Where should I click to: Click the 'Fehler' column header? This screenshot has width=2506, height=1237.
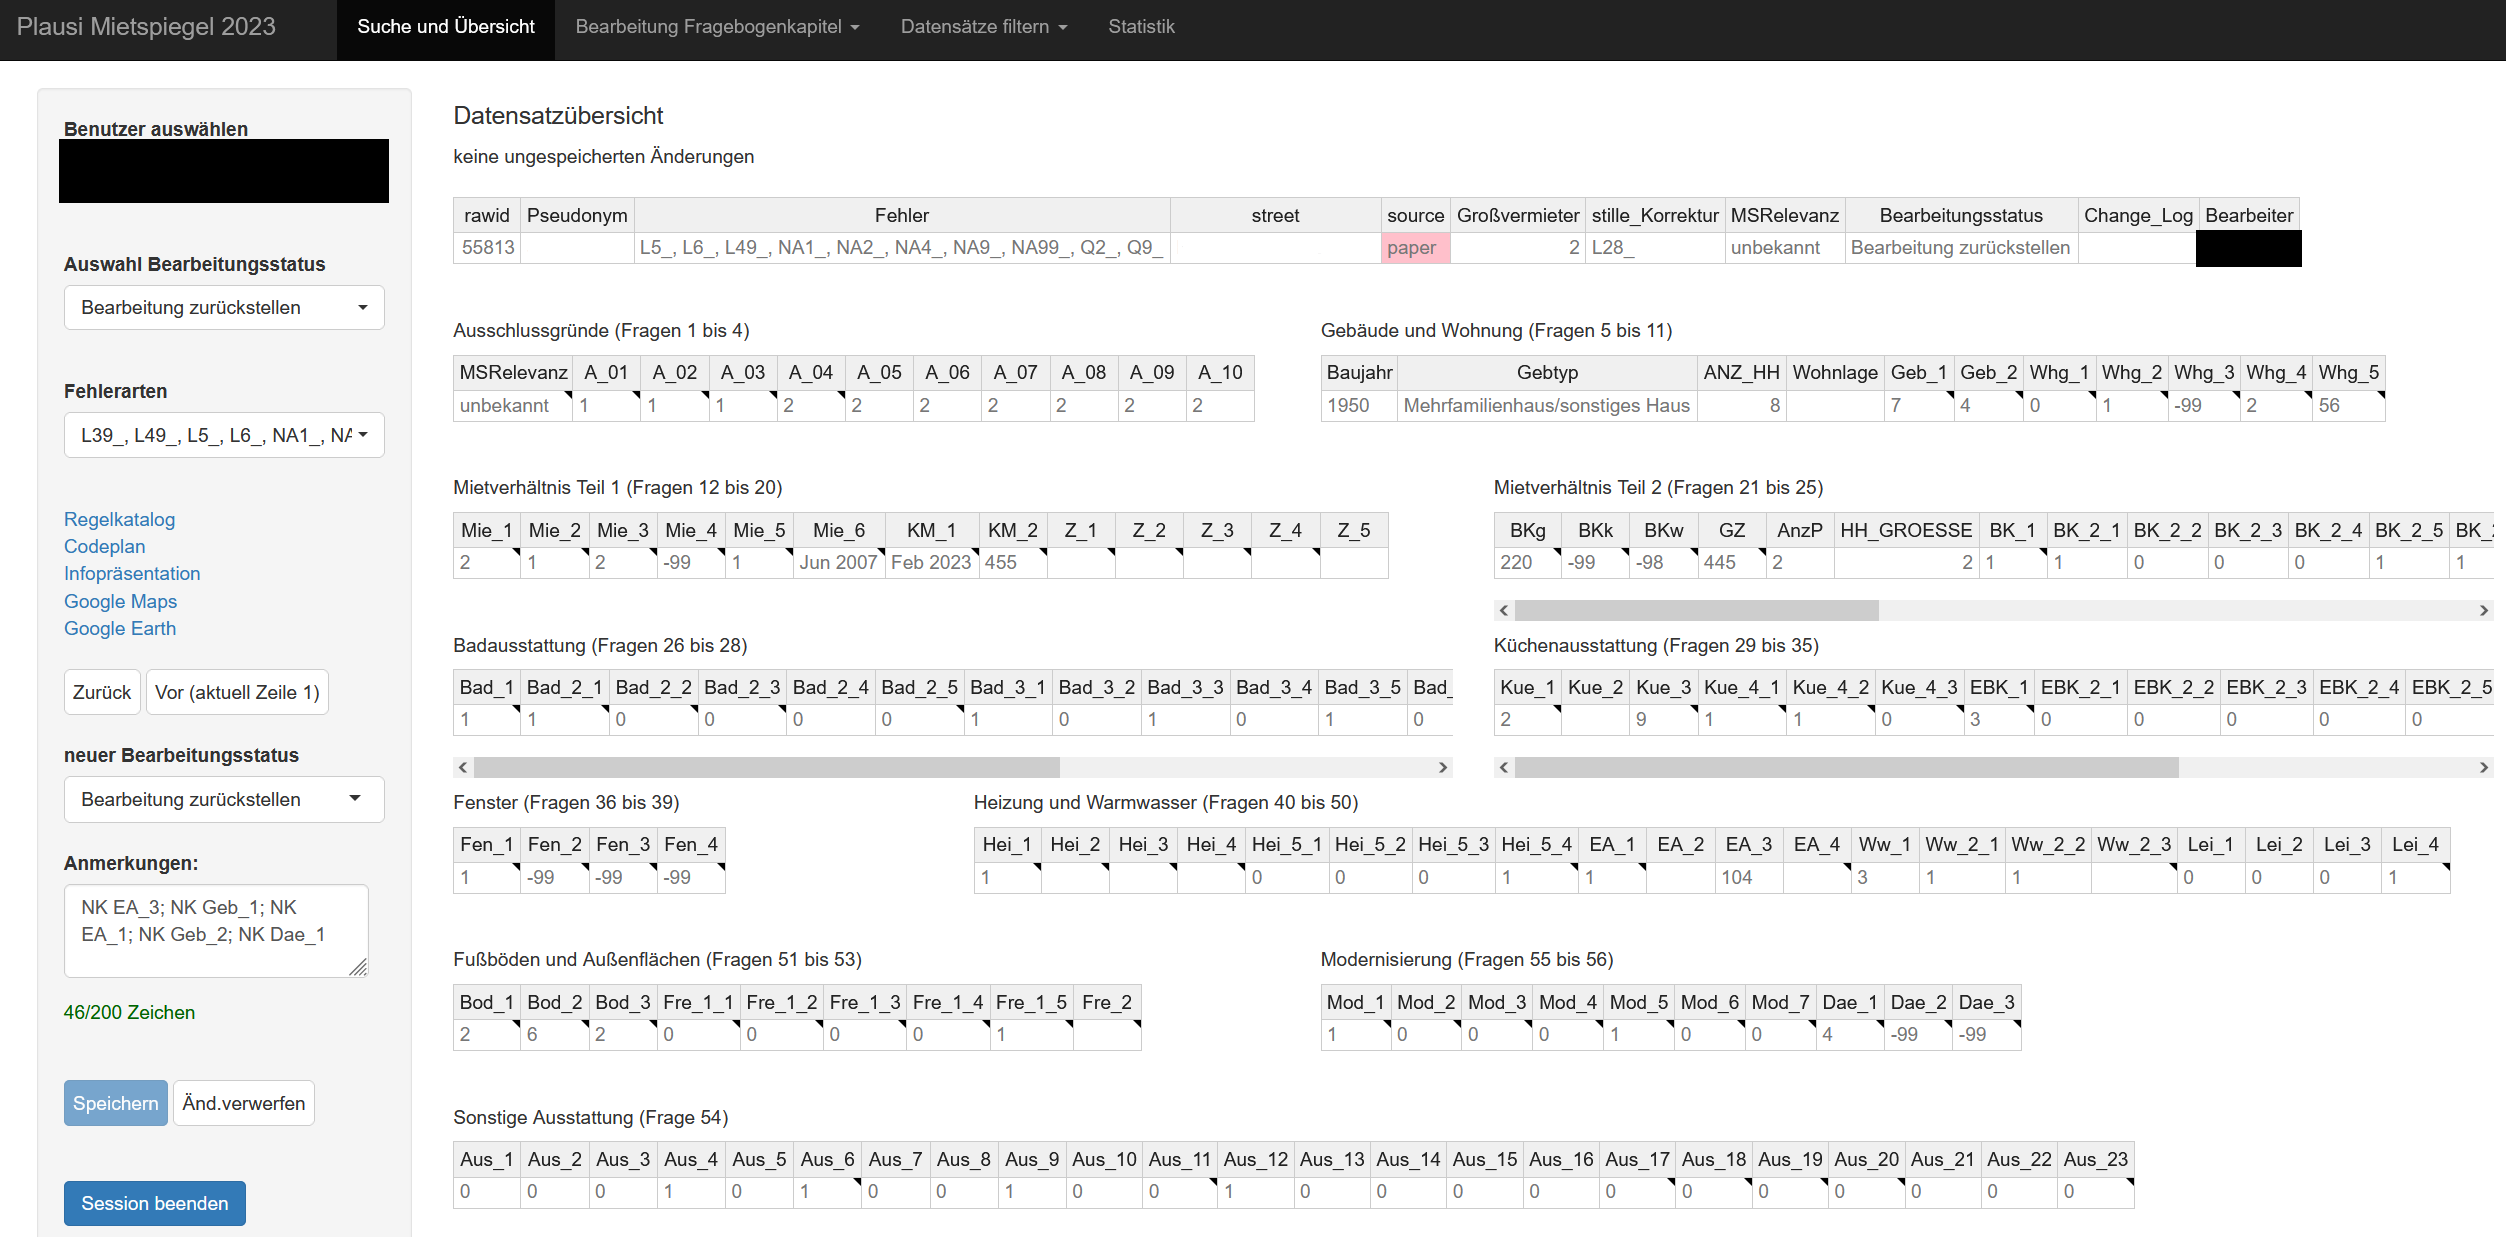pyautogui.click(x=902, y=215)
